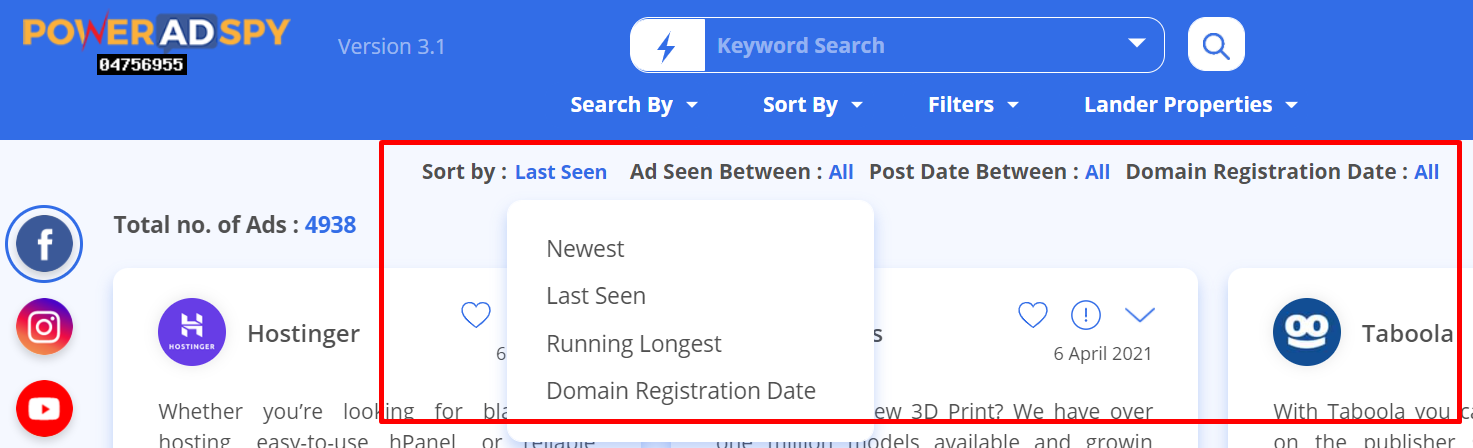Image resolution: width=1473 pixels, height=448 pixels.
Task: Select the Facebook platform icon
Action: 44,245
